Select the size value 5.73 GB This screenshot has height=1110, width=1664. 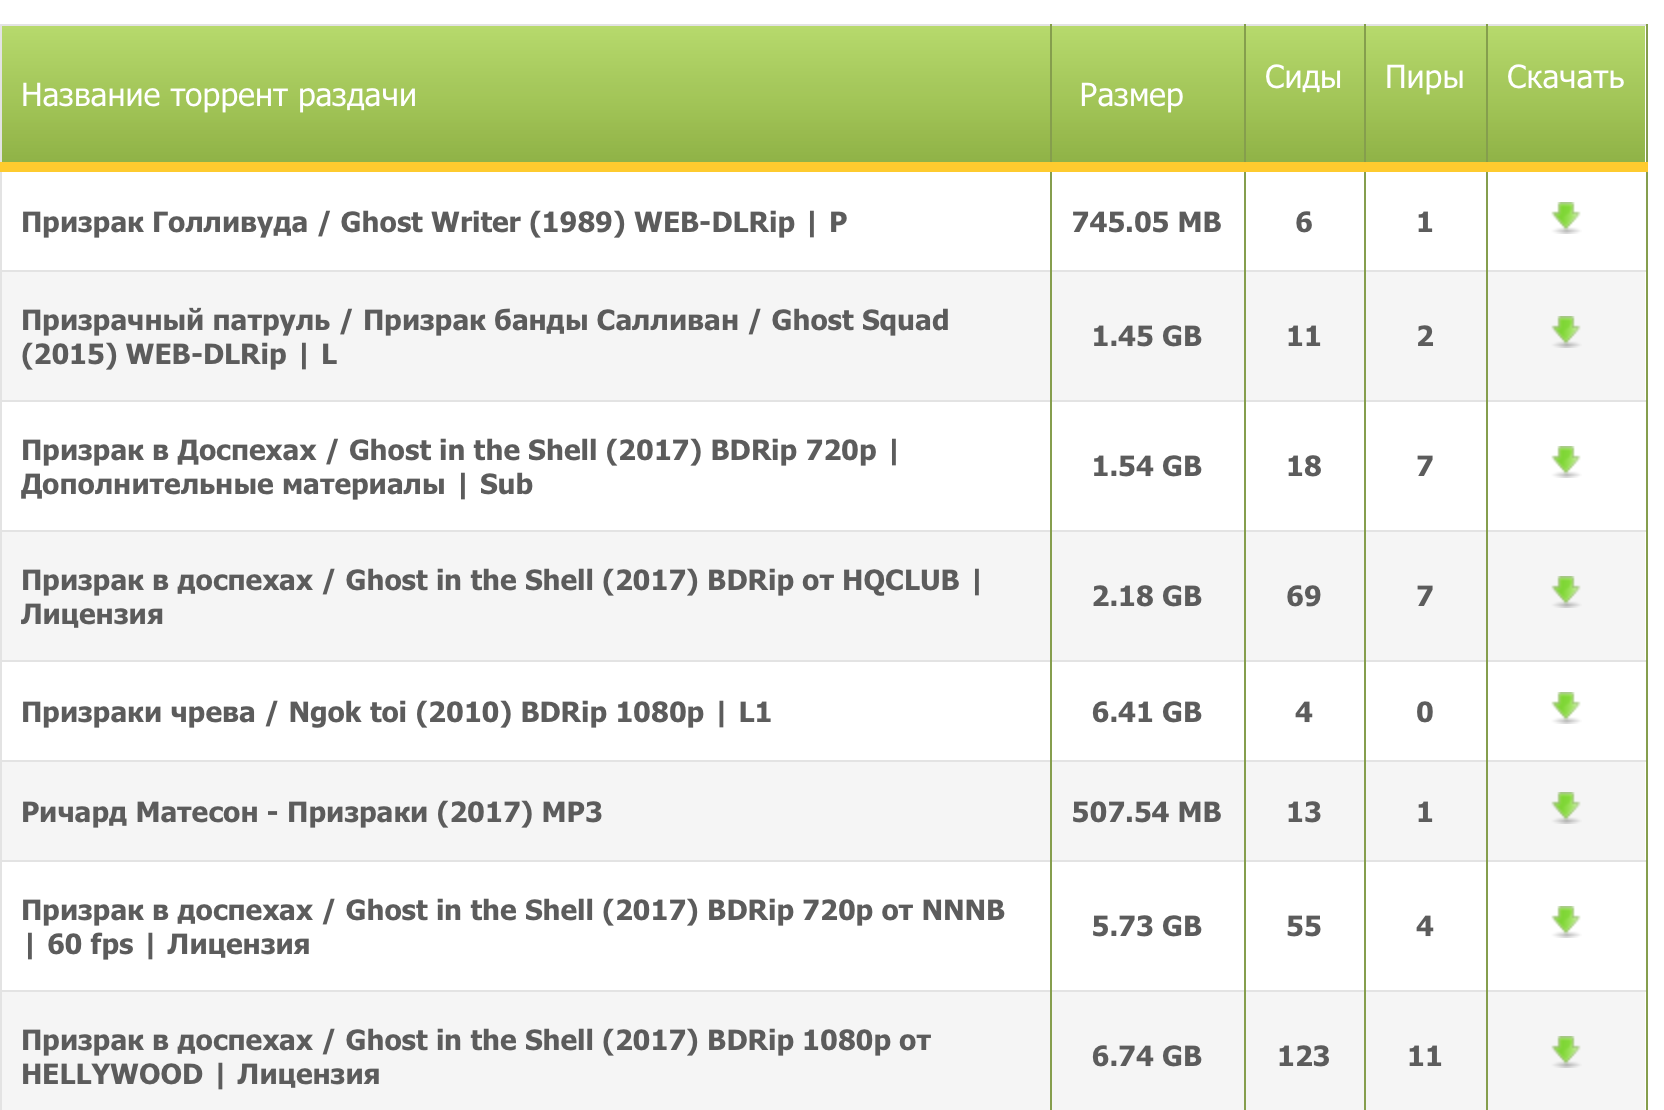(x=1146, y=926)
